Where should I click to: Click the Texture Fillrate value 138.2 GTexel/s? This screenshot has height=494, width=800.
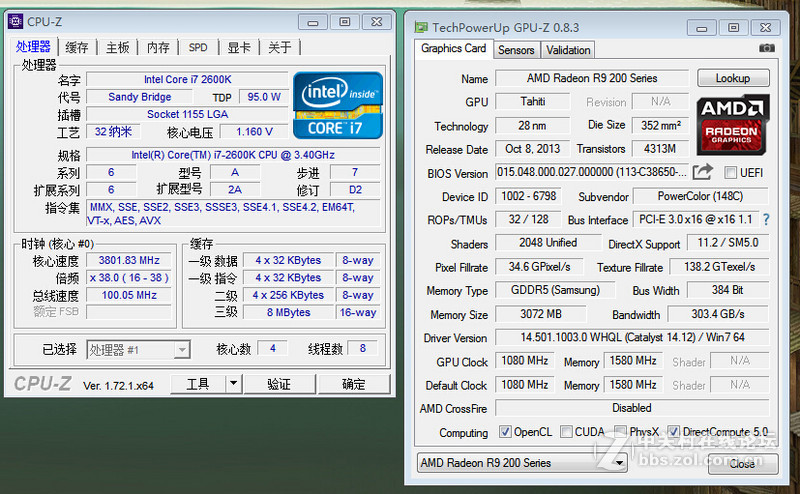[719, 267]
